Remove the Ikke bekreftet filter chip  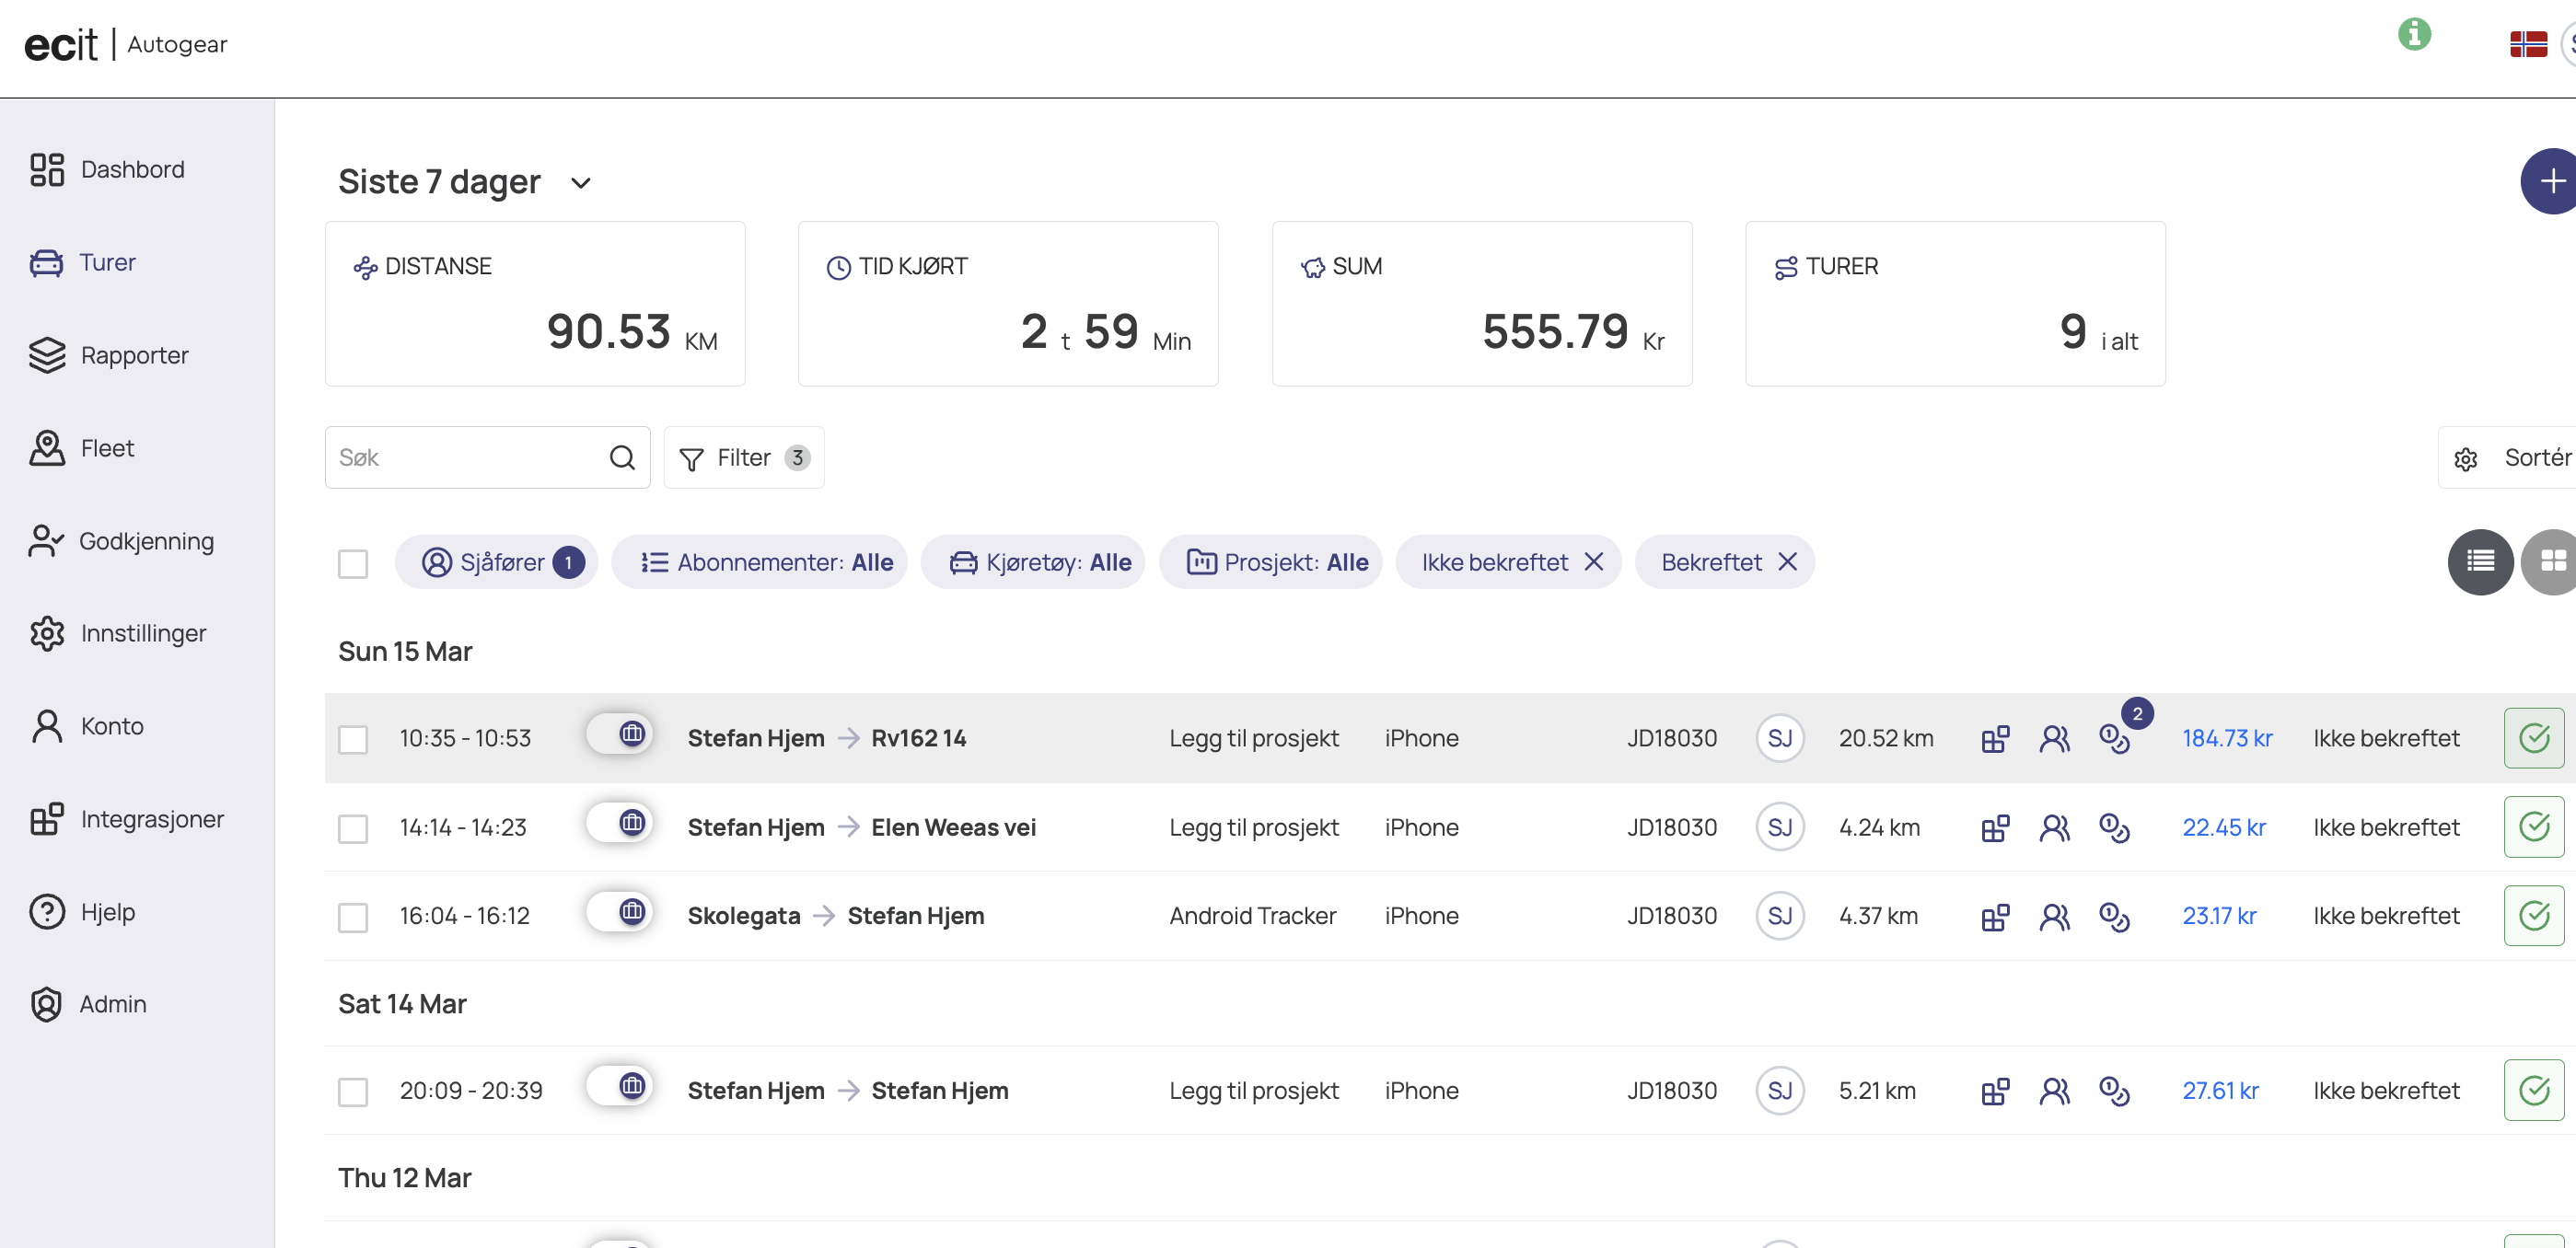pos(1594,562)
